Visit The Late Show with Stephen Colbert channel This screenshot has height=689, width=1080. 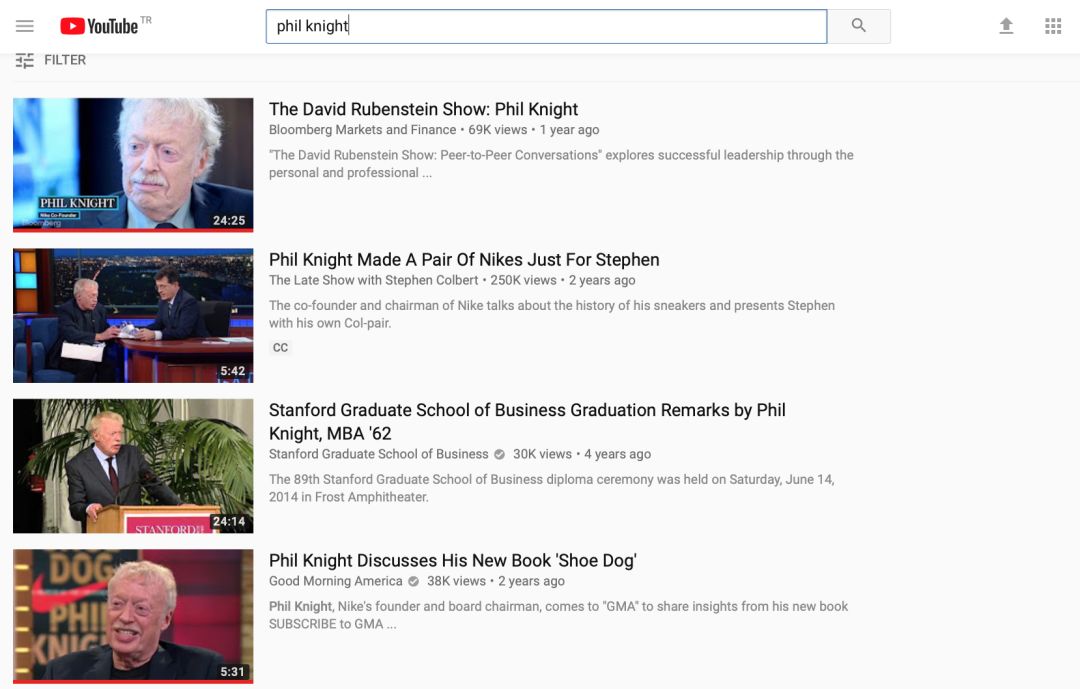pos(373,280)
